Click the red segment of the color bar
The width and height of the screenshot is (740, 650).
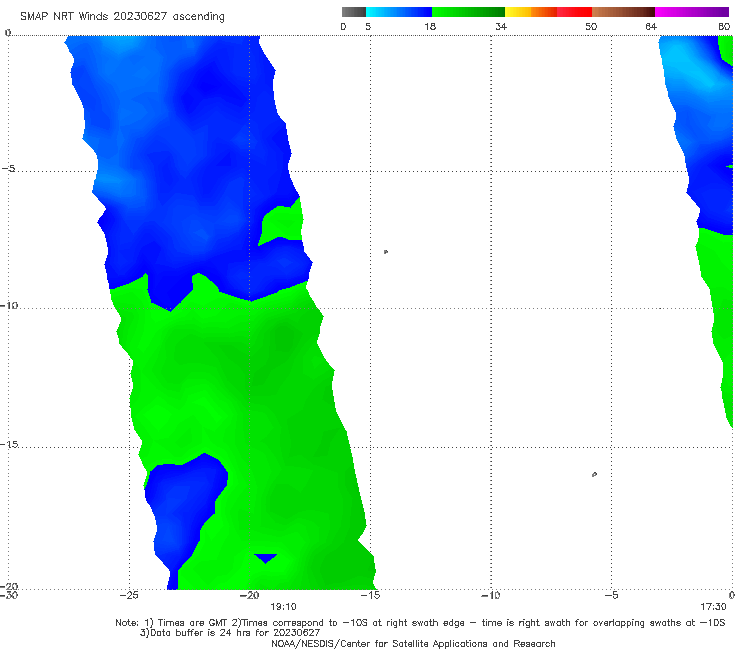point(574,12)
